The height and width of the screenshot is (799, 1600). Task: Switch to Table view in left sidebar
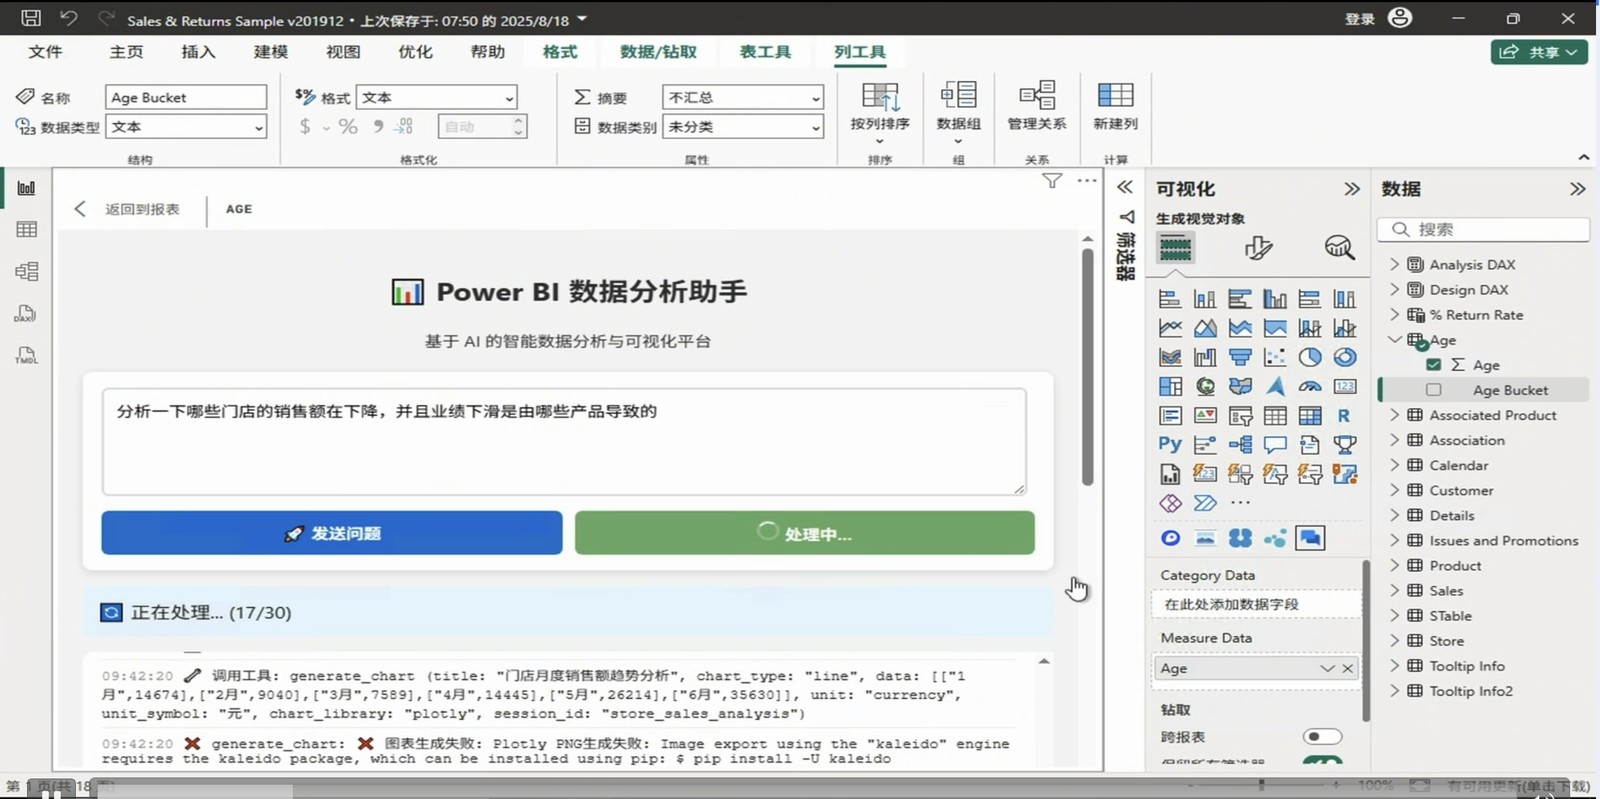point(27,230)
